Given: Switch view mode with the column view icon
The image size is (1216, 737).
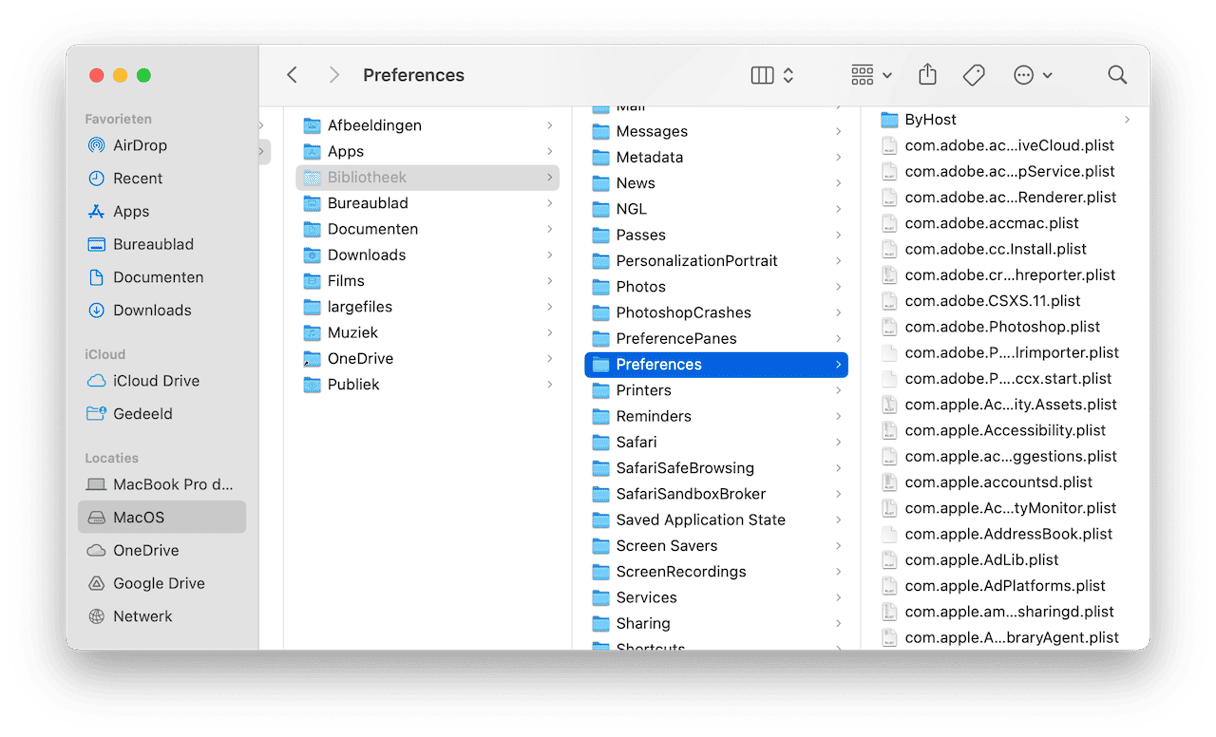Looking at the screenshot, I should click(762, 75).
